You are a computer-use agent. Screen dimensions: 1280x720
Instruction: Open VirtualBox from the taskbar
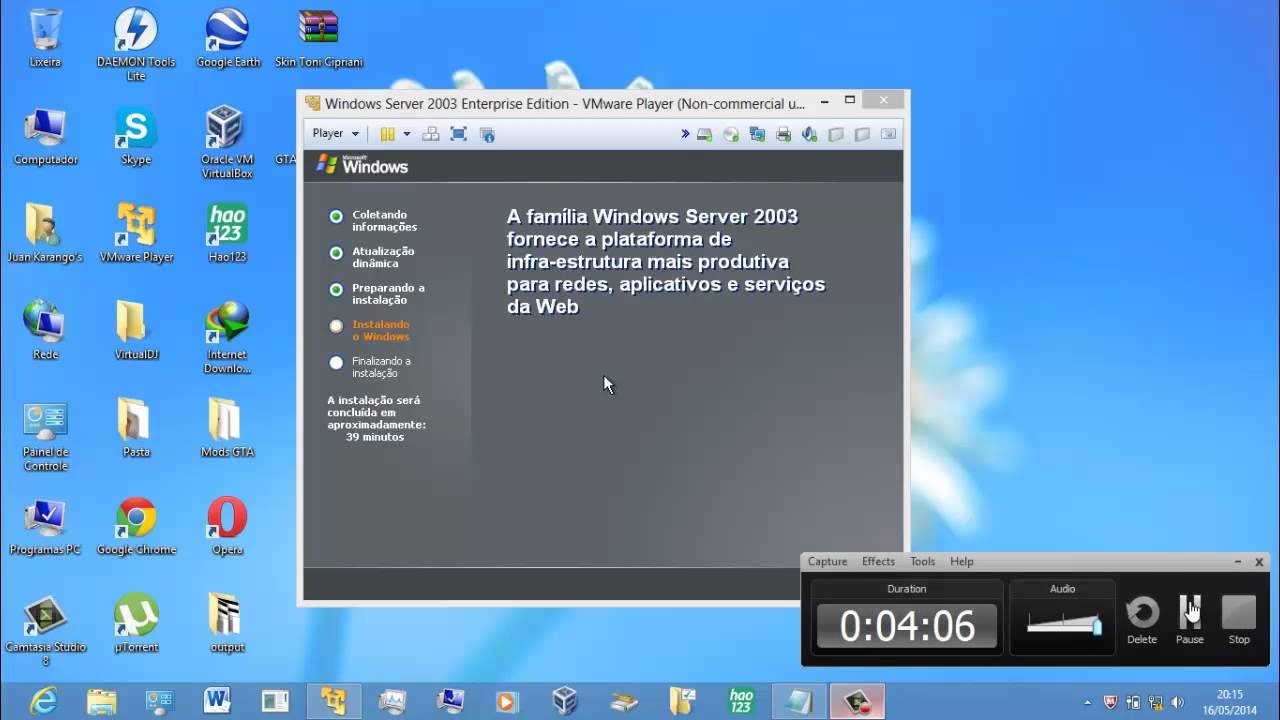(x=565, y=701)
